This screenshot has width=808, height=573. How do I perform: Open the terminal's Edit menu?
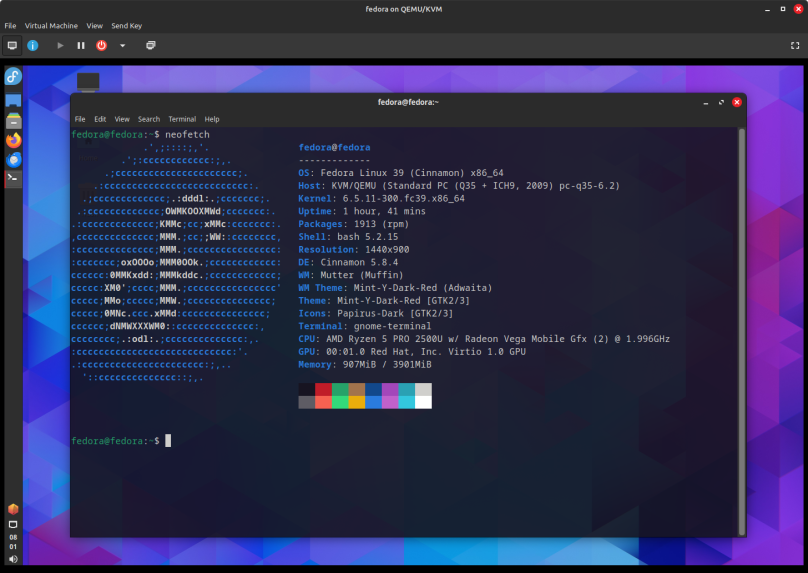click(x=100, y=119)
